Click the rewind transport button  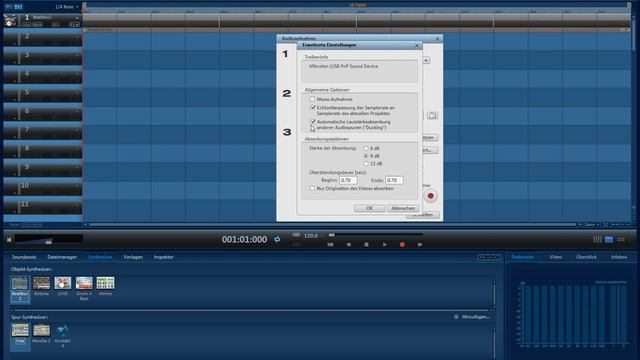tap(349, 244)
